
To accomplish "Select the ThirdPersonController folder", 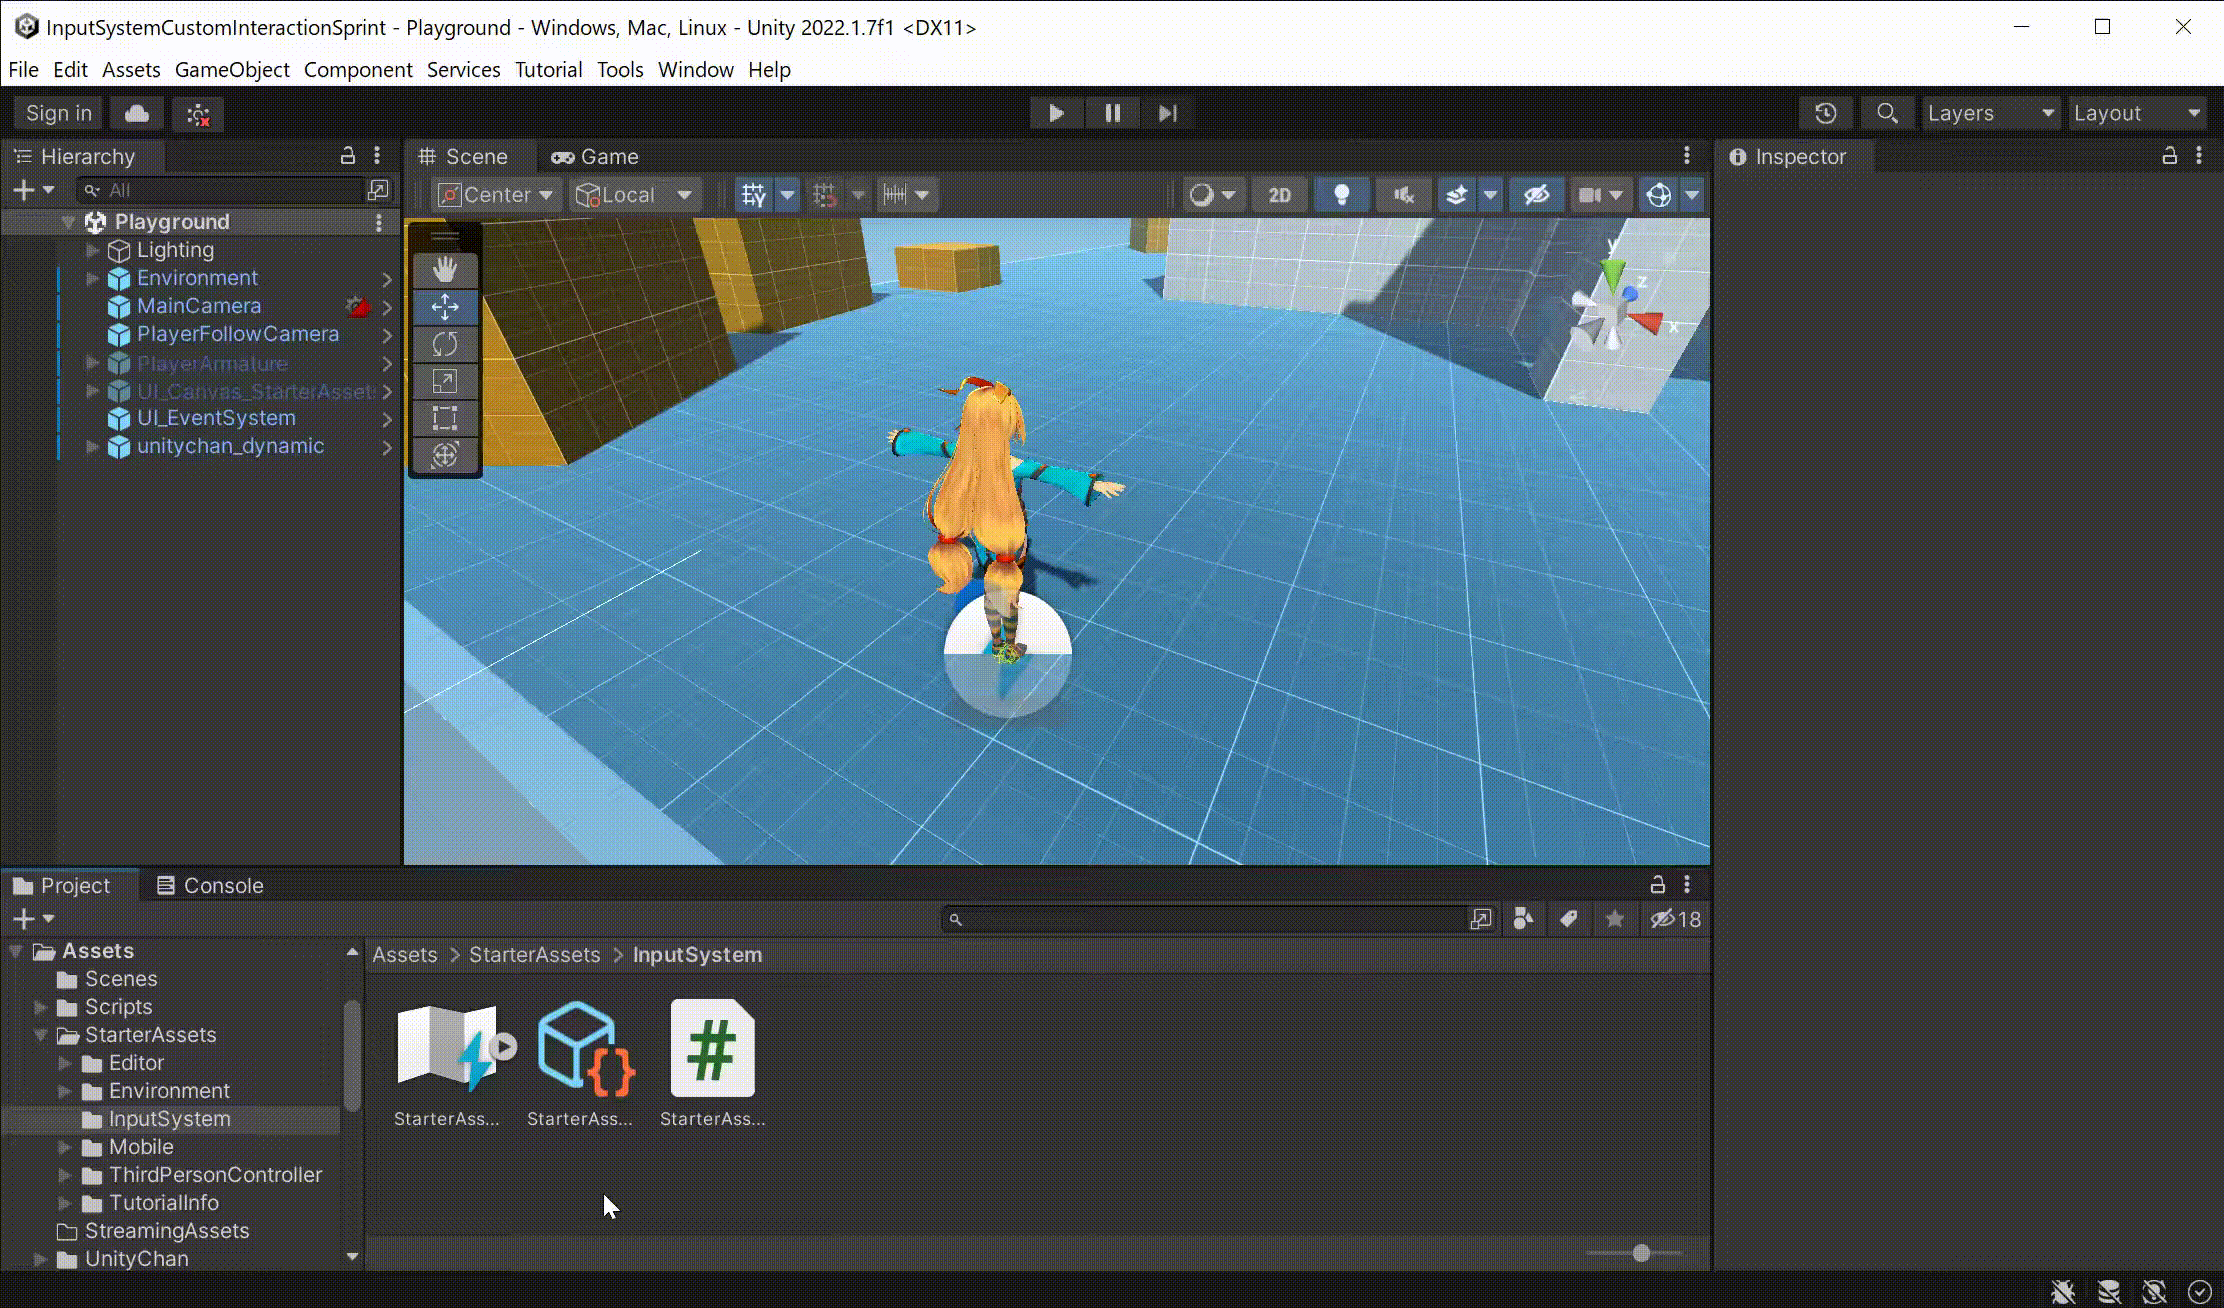I will click(215, 1175).
